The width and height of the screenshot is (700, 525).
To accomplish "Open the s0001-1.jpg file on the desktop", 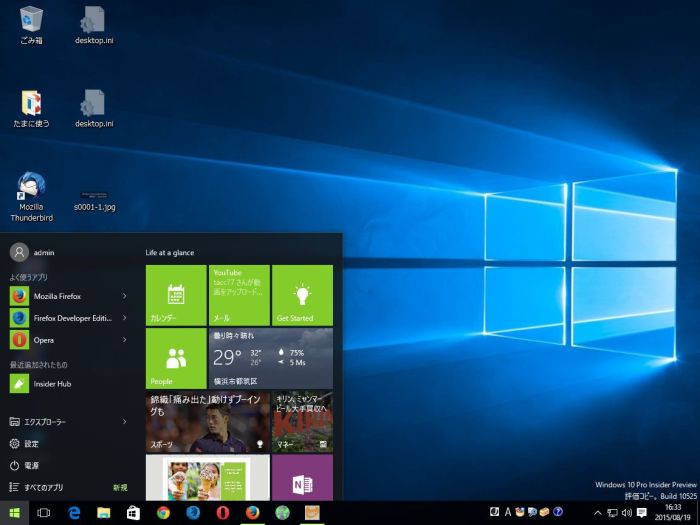I will coord(94,196).
